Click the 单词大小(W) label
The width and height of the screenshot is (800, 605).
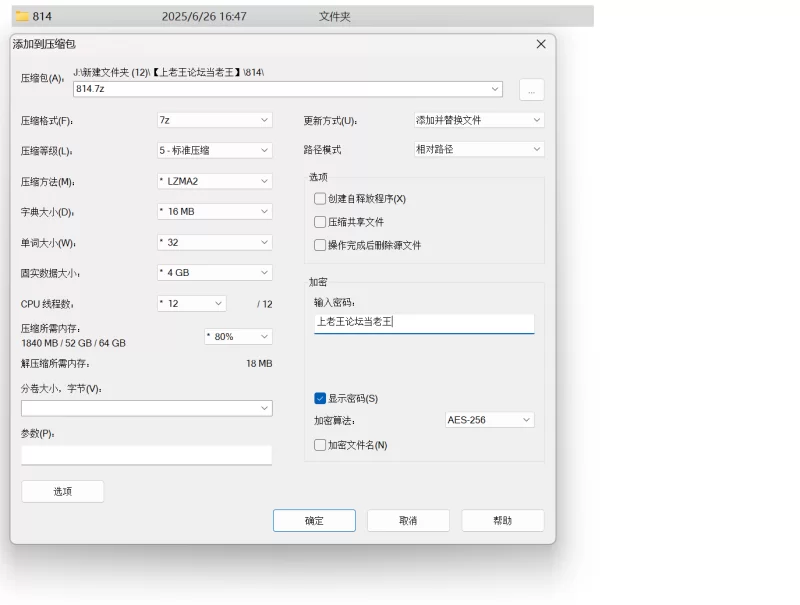click(x=48, y=243)
